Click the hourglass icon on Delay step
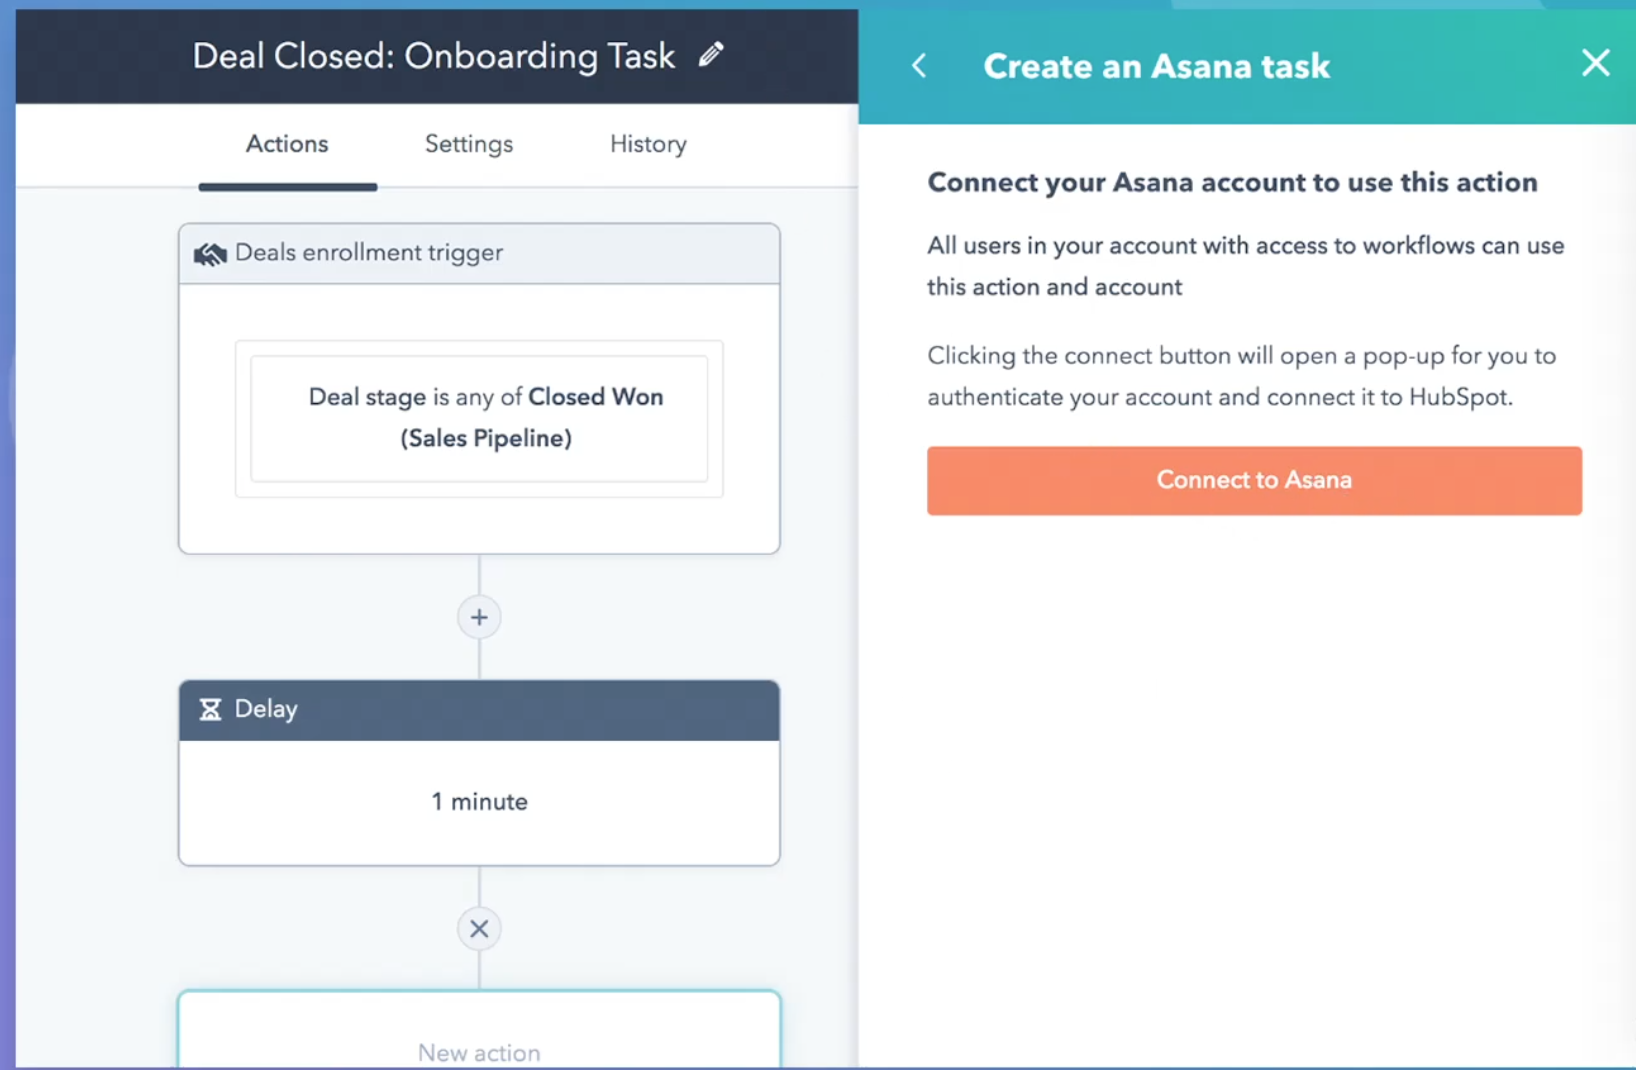The height and width of the screenshot is (1070, 1636). [210, 710]
